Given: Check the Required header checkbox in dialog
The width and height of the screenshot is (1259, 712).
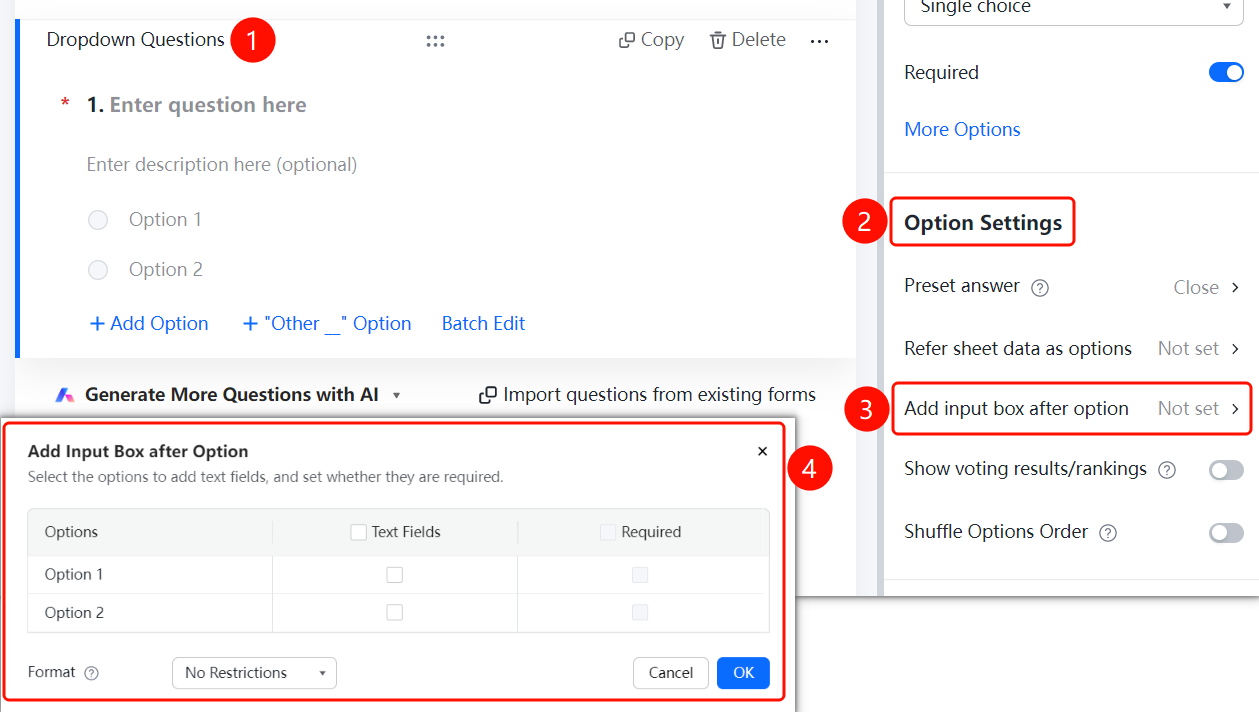Looking at the screenshot, I should tap(608, 533).
